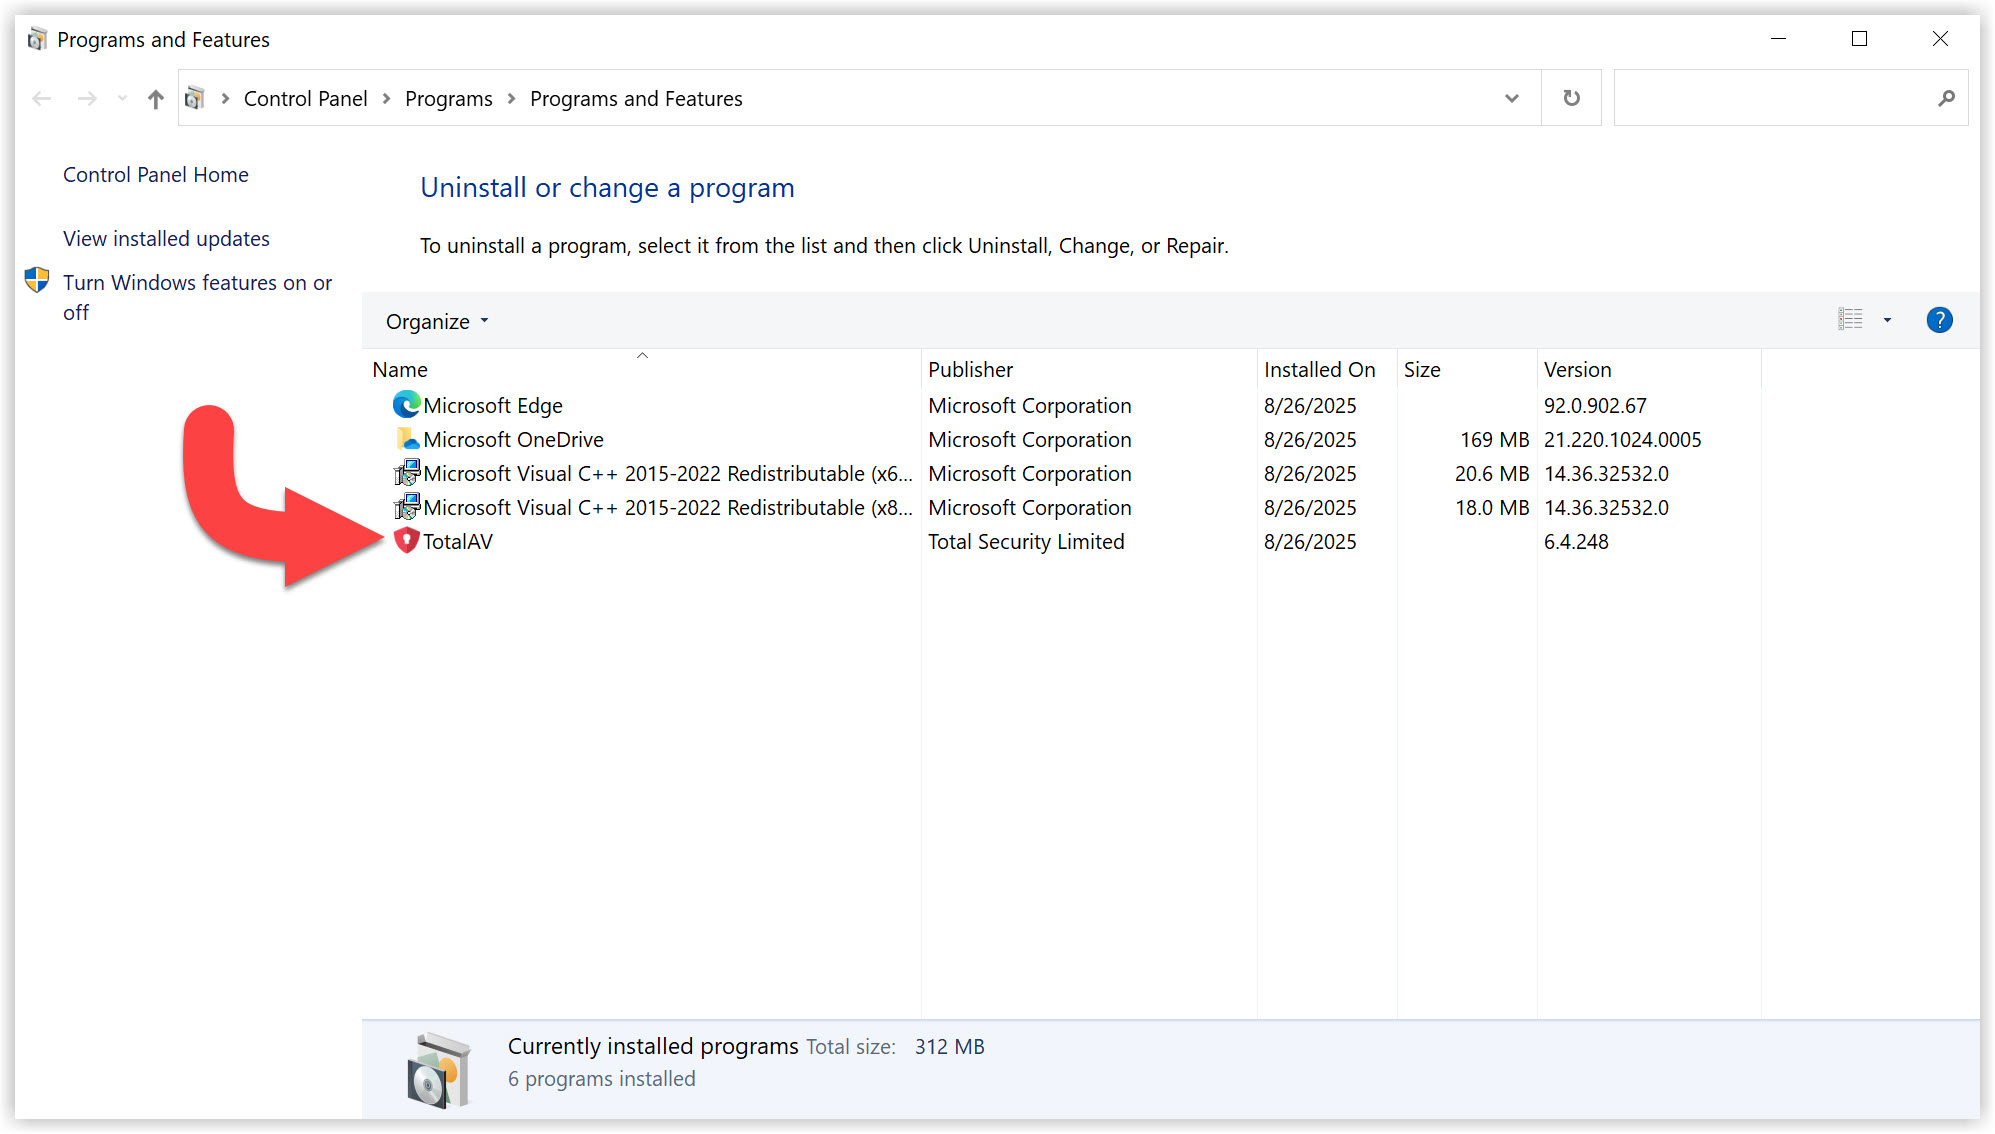1995x1134 pixels.
Task: Open help with the blue question mark
Action: tap(1938, 320)
